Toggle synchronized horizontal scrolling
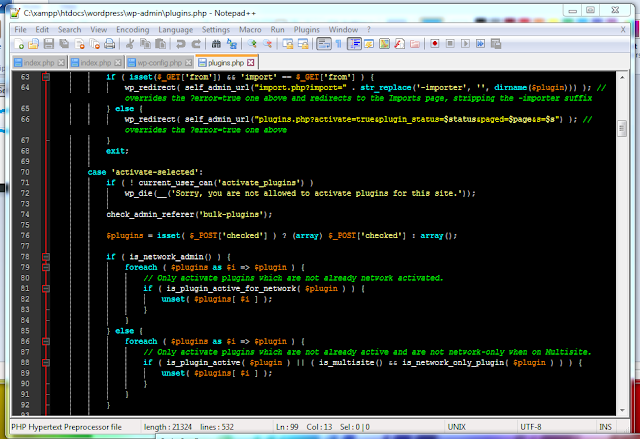 pyautogui.click(x=303, y=44)
